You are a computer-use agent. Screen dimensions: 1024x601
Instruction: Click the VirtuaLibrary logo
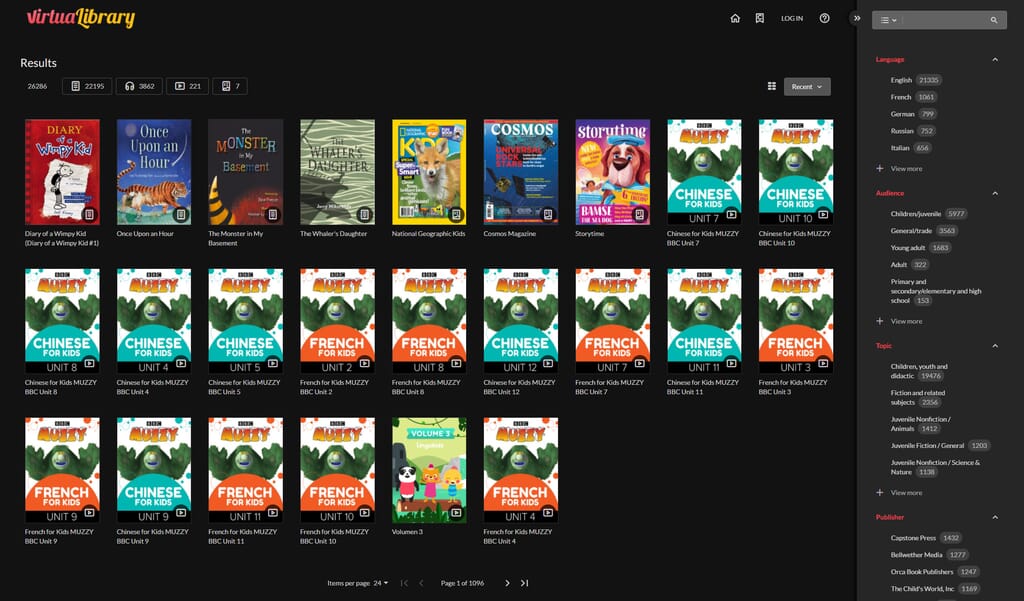(80, 18)
